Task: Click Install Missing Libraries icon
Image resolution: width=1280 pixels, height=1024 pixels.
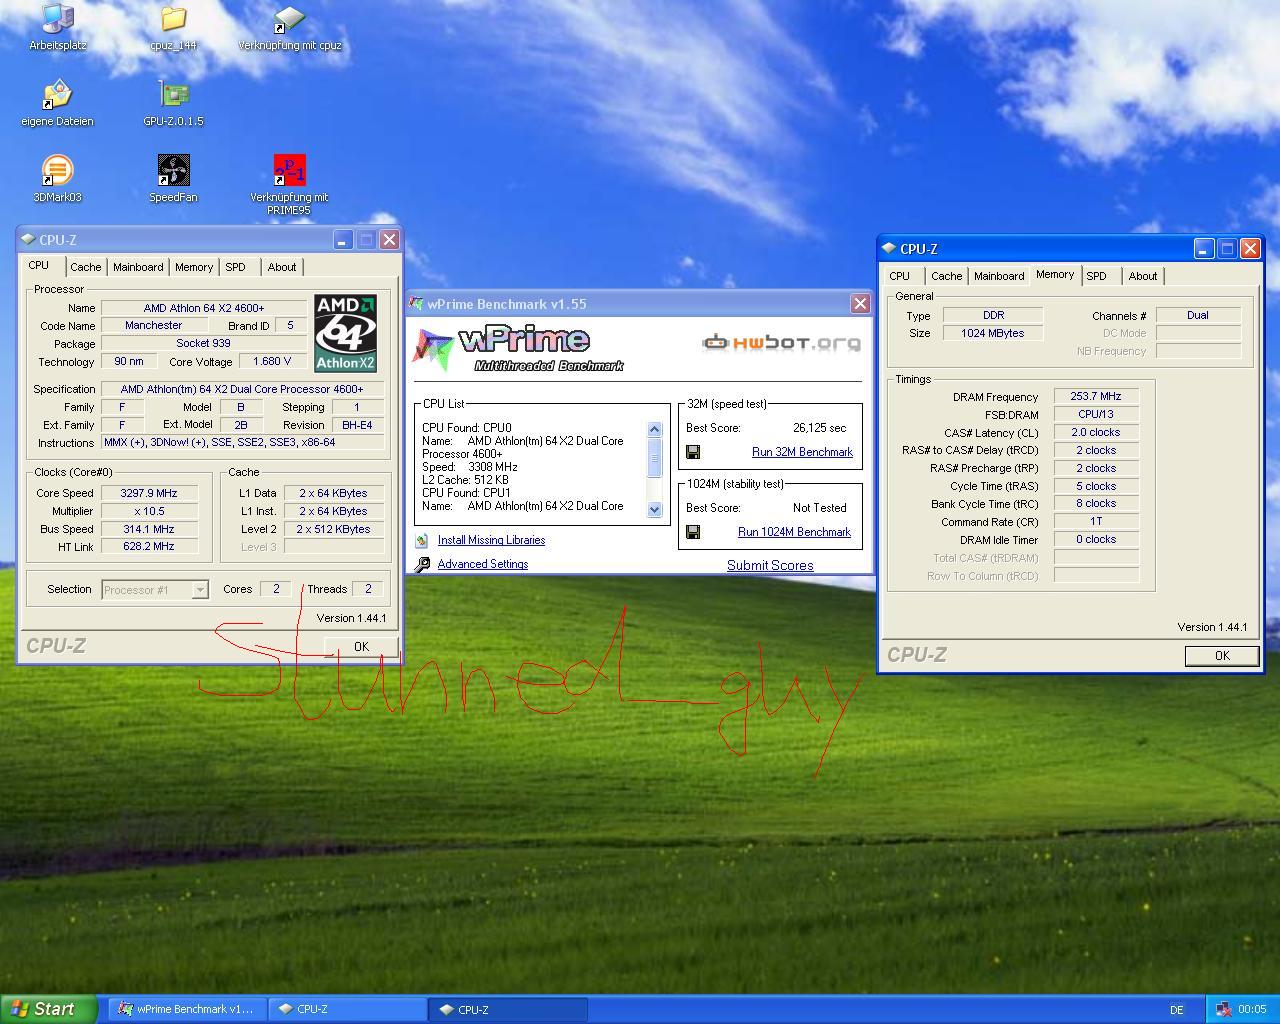Action: click(x=422, y=540)
